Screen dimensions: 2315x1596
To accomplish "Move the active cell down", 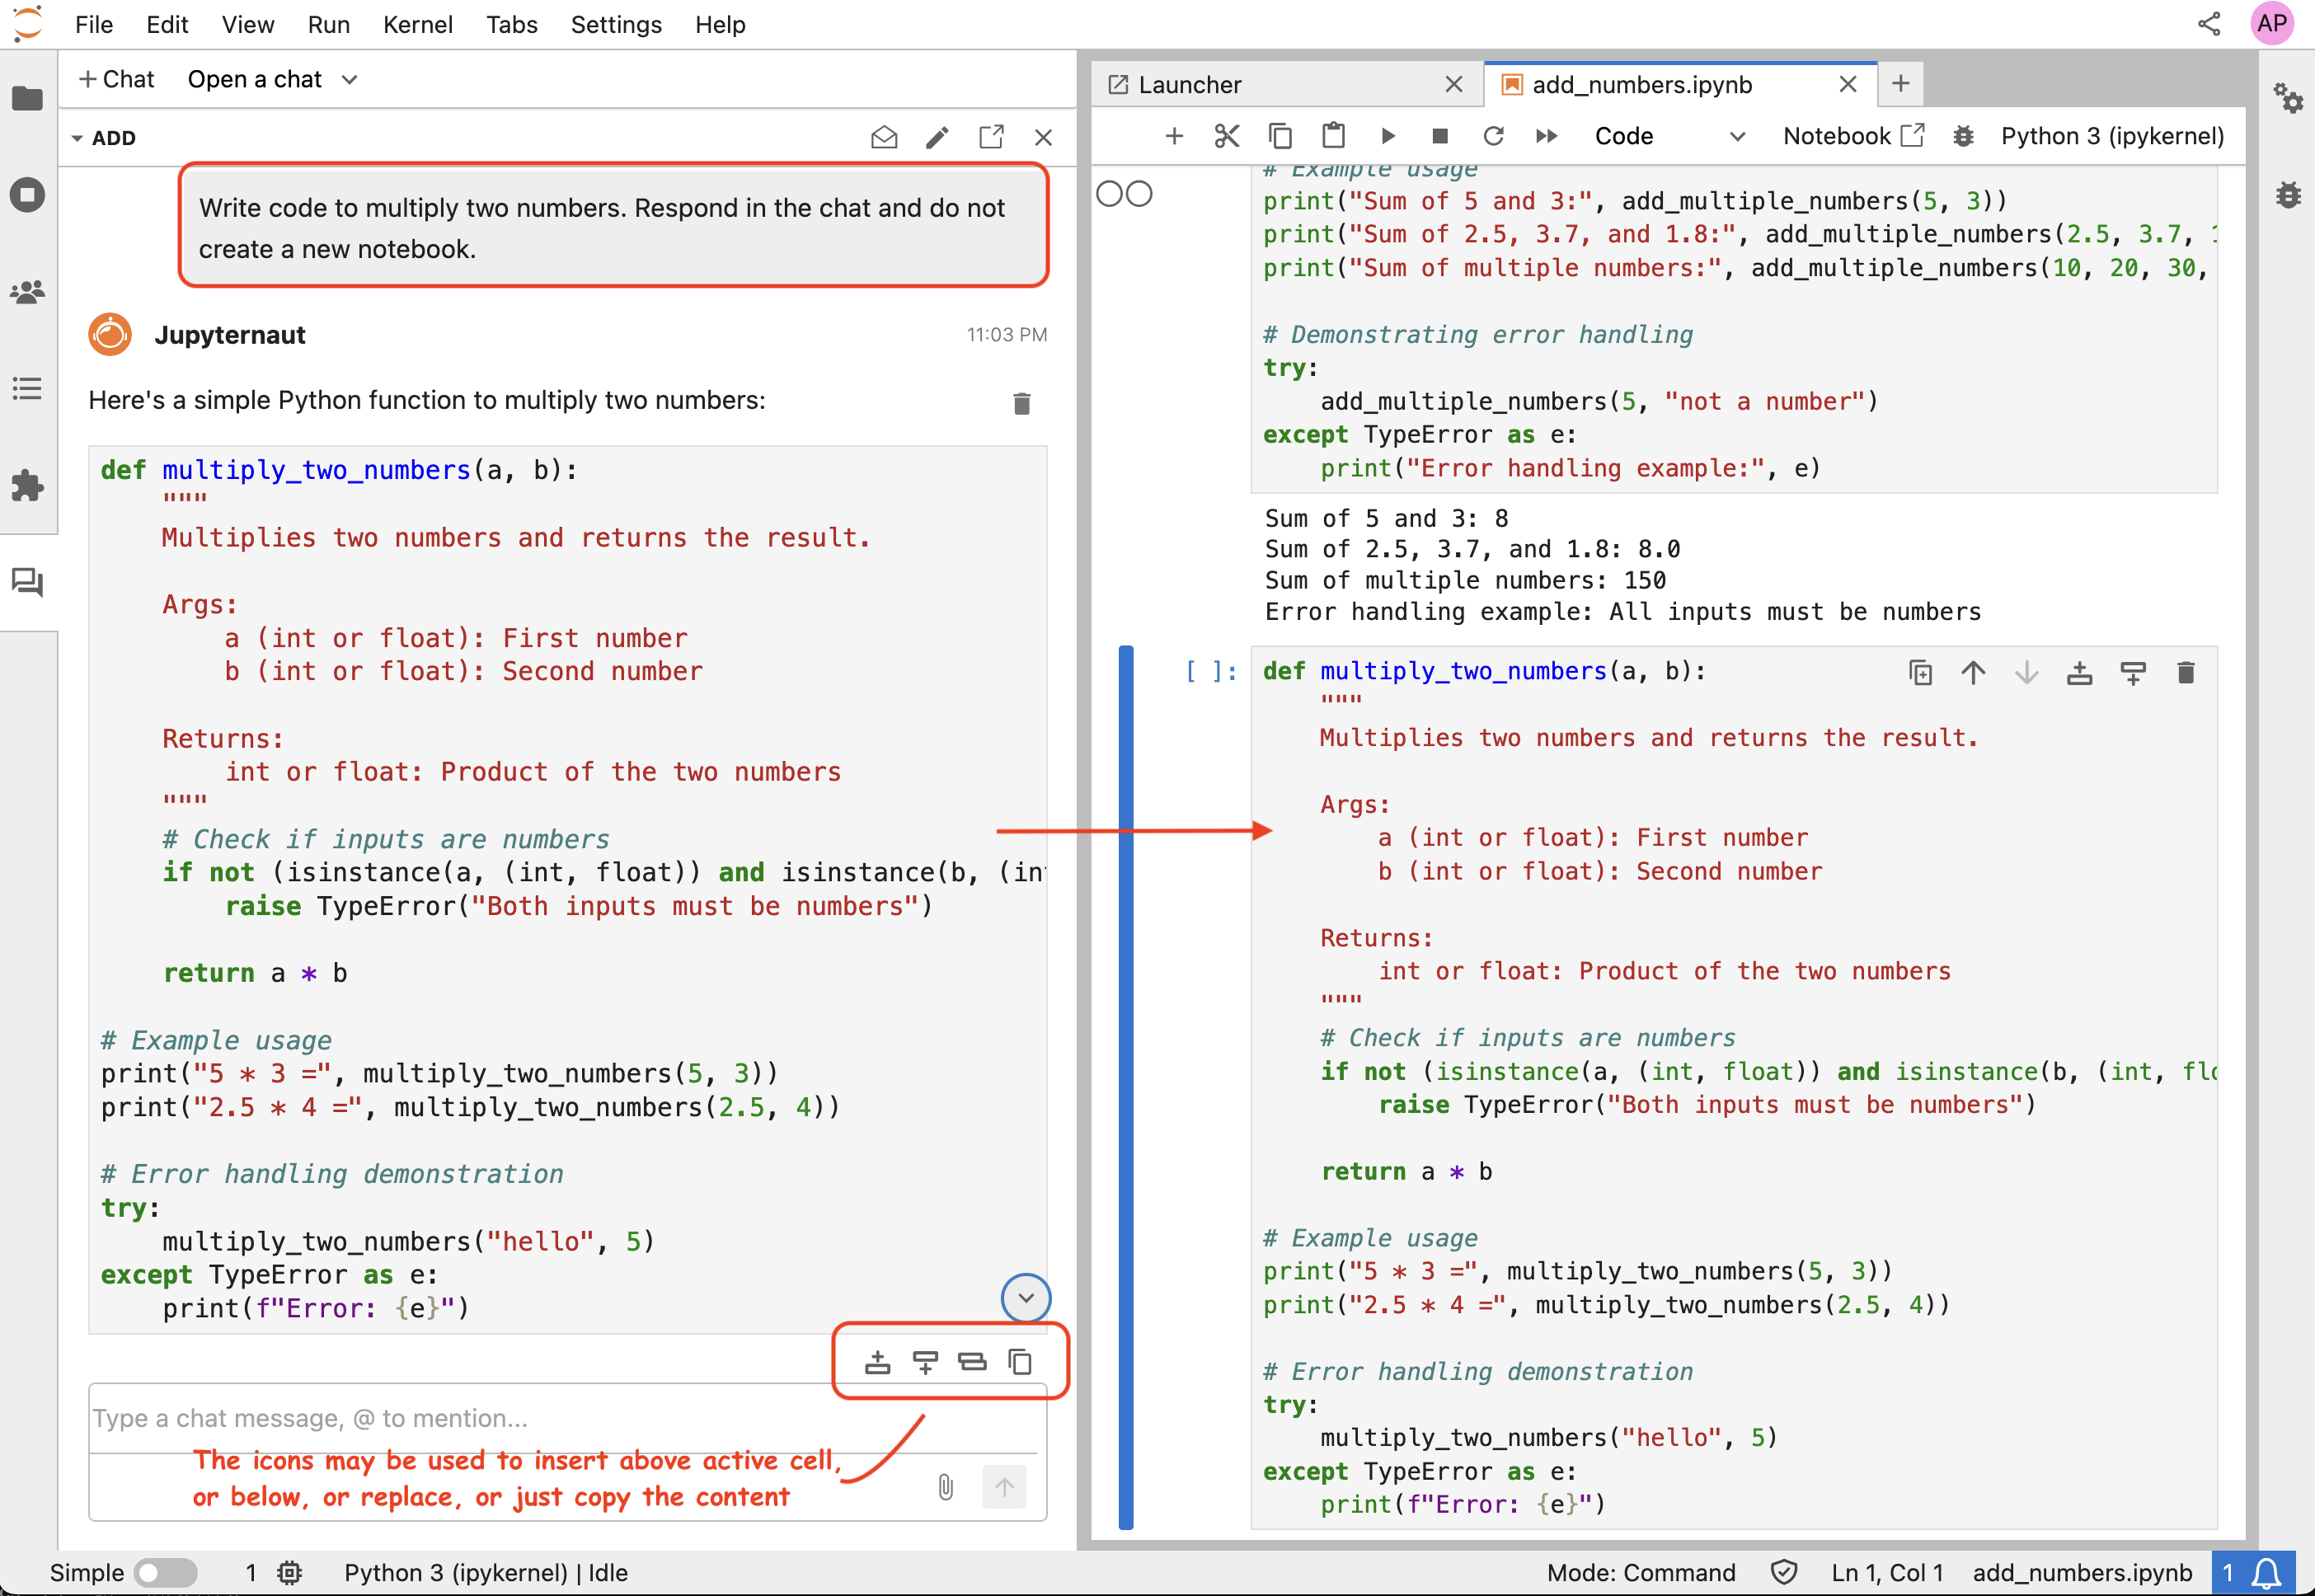I will click(2027, 673).
